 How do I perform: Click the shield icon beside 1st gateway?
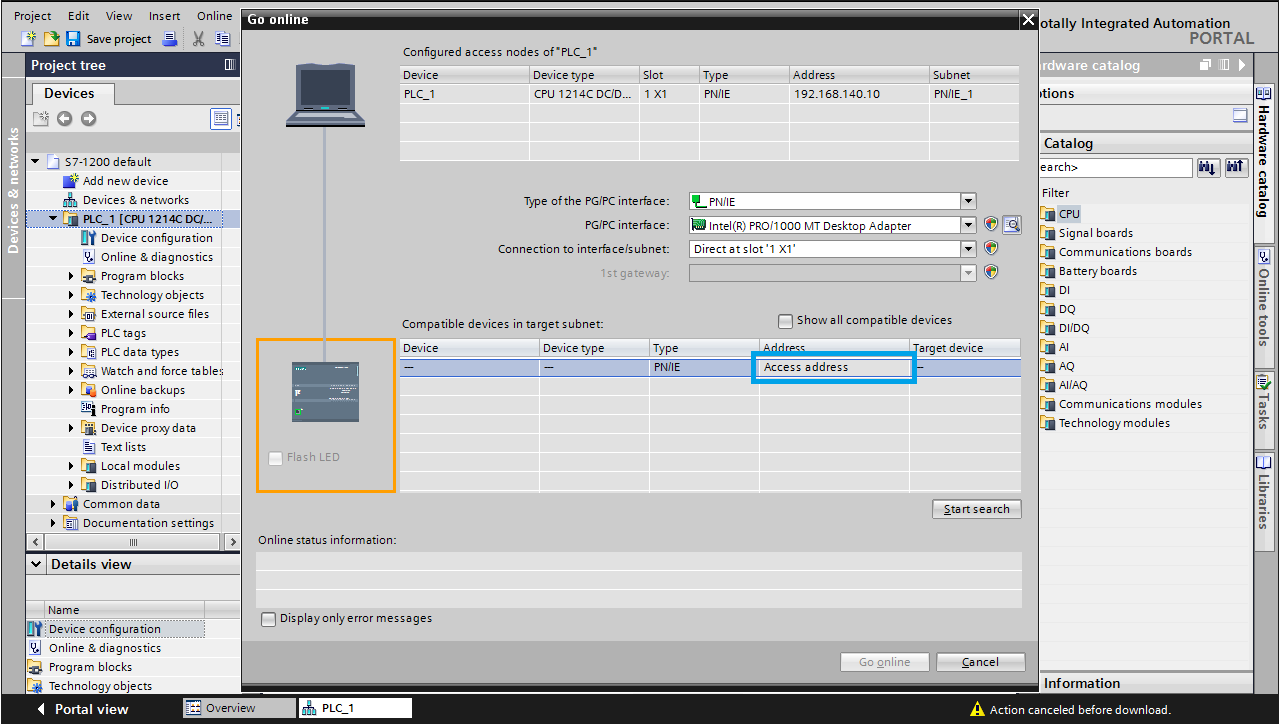pyautogui.click(x=991, y=272)
